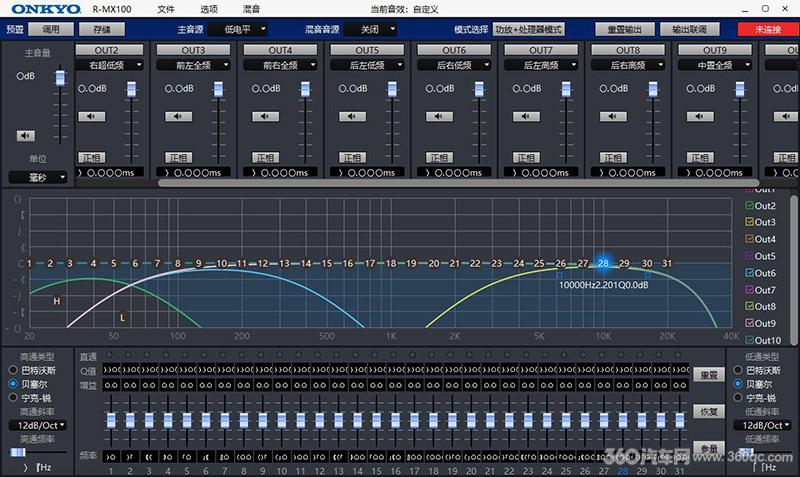Toggle the Out2 curve checkbox
The width and height of the screenshot is (800, 477).
pyautogui.click(x=749, y=205)
